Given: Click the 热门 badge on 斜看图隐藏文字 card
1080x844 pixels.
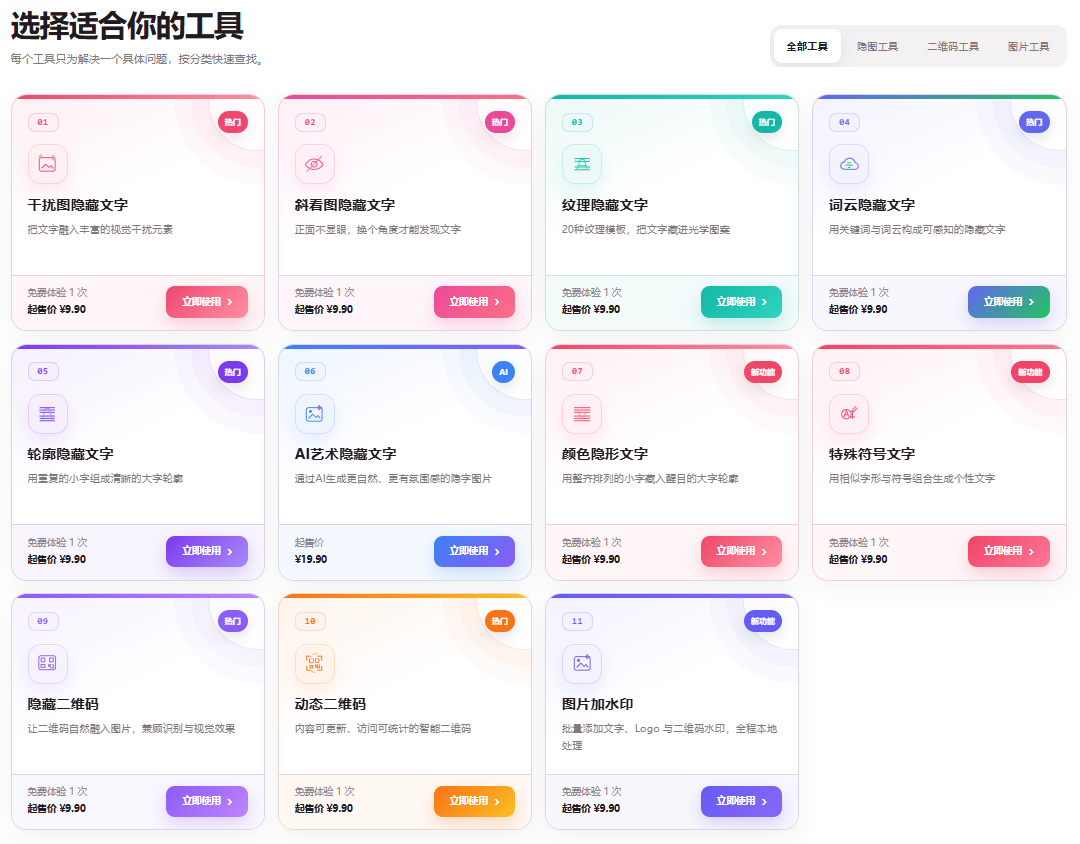Looking at the screenshot, I should tap(500, 122).
